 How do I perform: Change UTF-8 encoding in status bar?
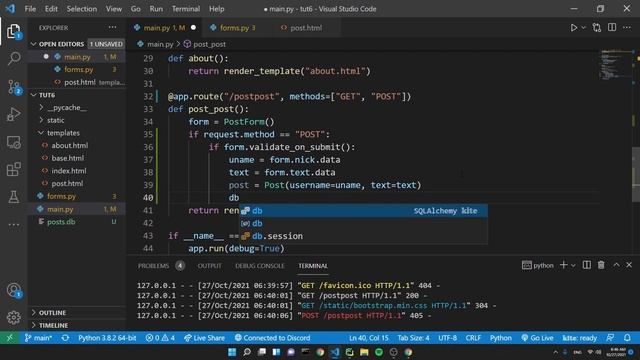(447, 338)
